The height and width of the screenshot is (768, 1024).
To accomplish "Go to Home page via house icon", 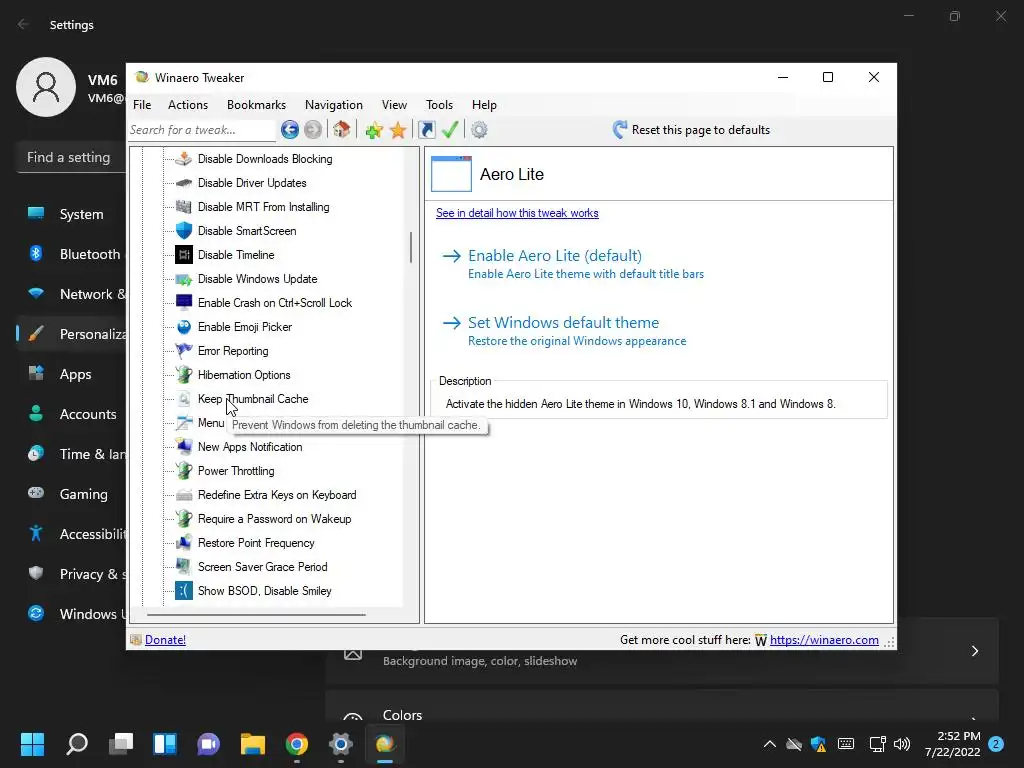I will (x=342, y=129).
